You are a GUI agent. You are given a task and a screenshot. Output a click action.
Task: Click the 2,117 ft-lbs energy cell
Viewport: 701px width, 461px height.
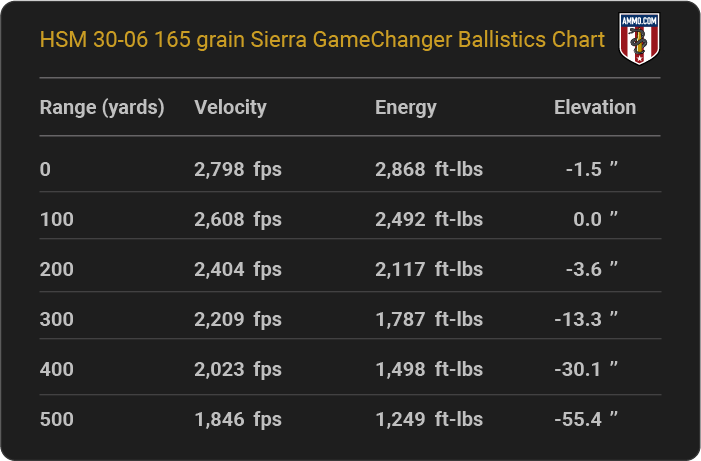[429, 270]
